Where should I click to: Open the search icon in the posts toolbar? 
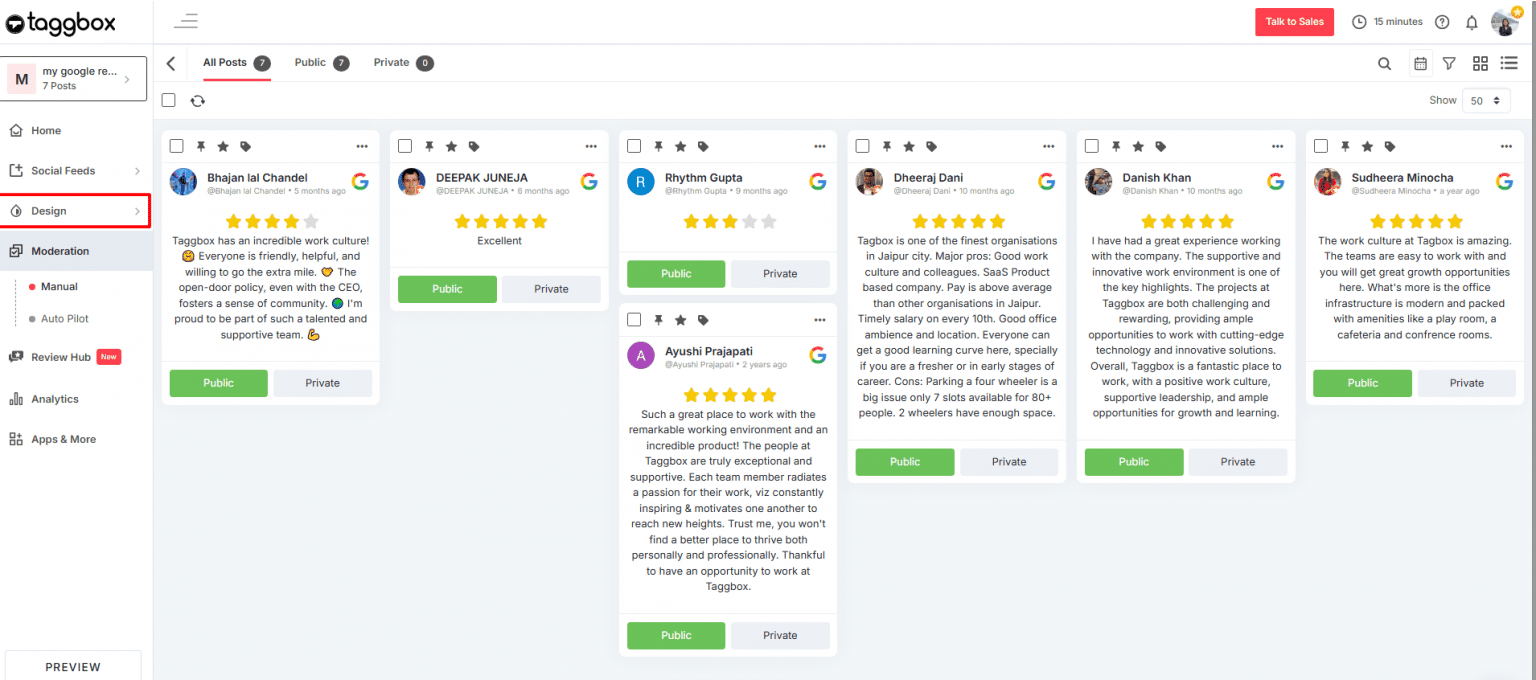tap(1384, 63)
